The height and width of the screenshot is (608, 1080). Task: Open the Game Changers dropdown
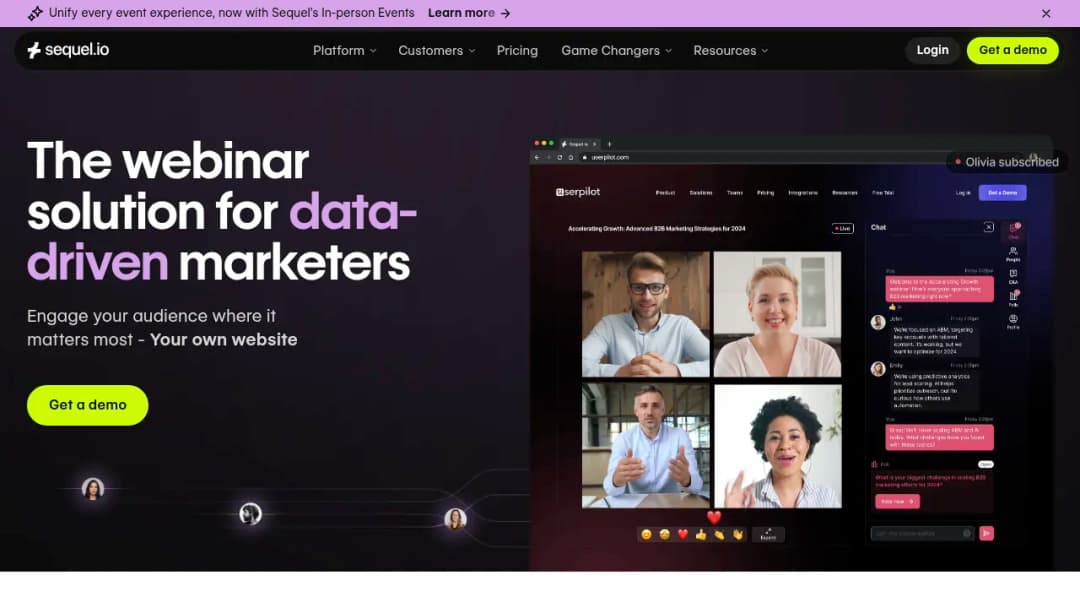[x=616, y=50]
